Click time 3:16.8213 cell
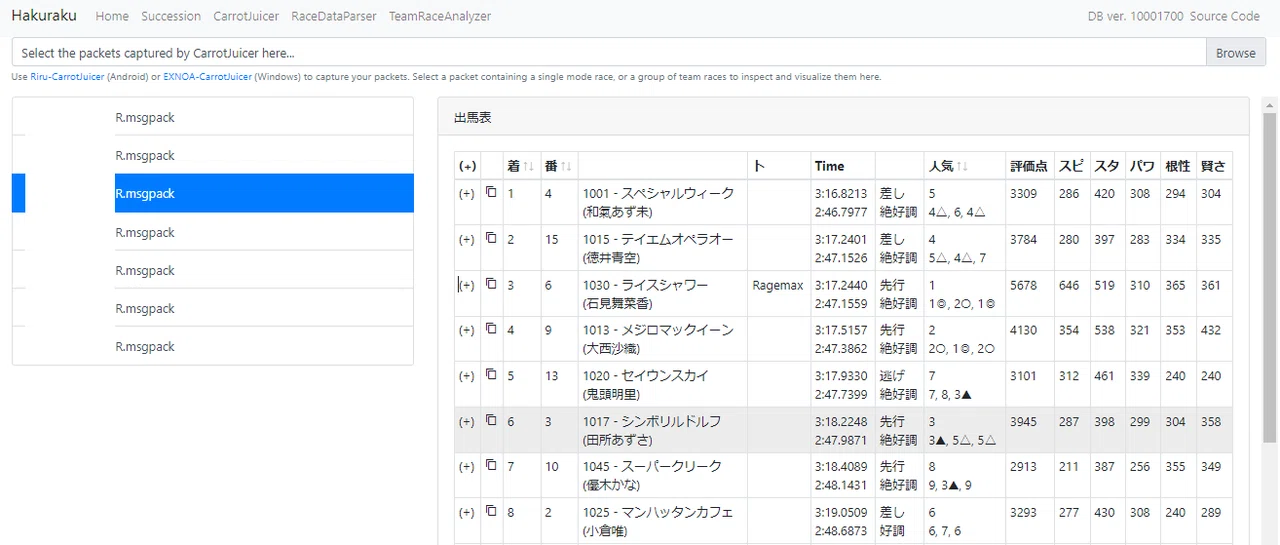1280x545 pixels. pyautogui.click(x=841, y=194)
